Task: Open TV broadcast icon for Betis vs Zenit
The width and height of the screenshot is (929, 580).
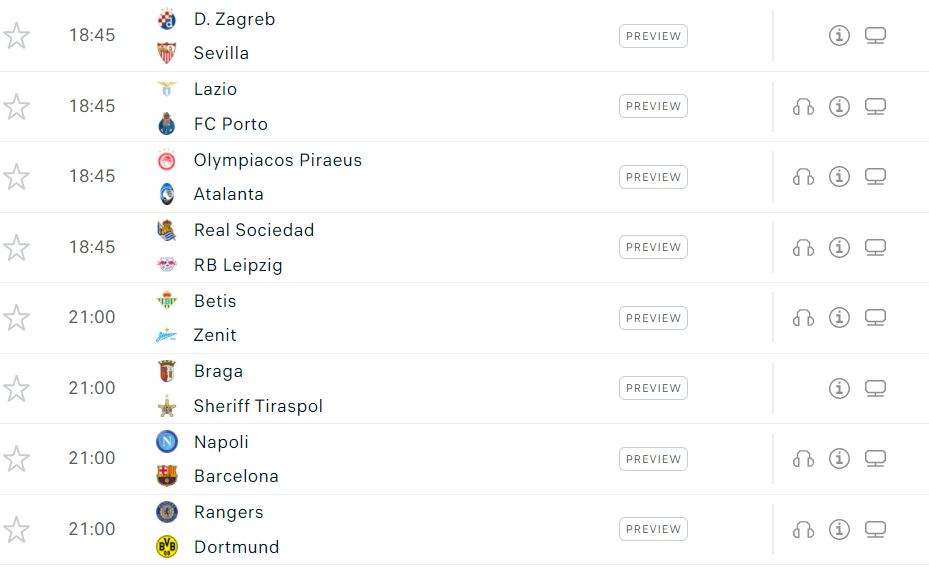Action: (x=875, y=318)
